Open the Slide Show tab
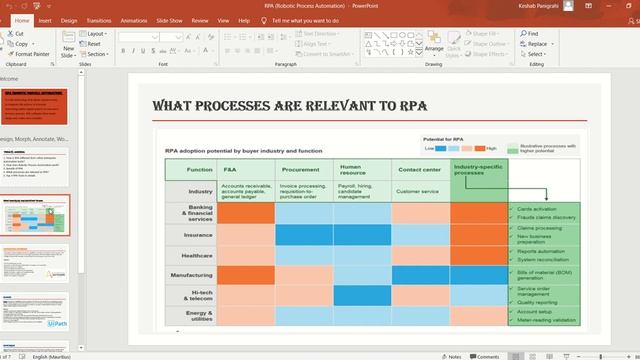 169,20
